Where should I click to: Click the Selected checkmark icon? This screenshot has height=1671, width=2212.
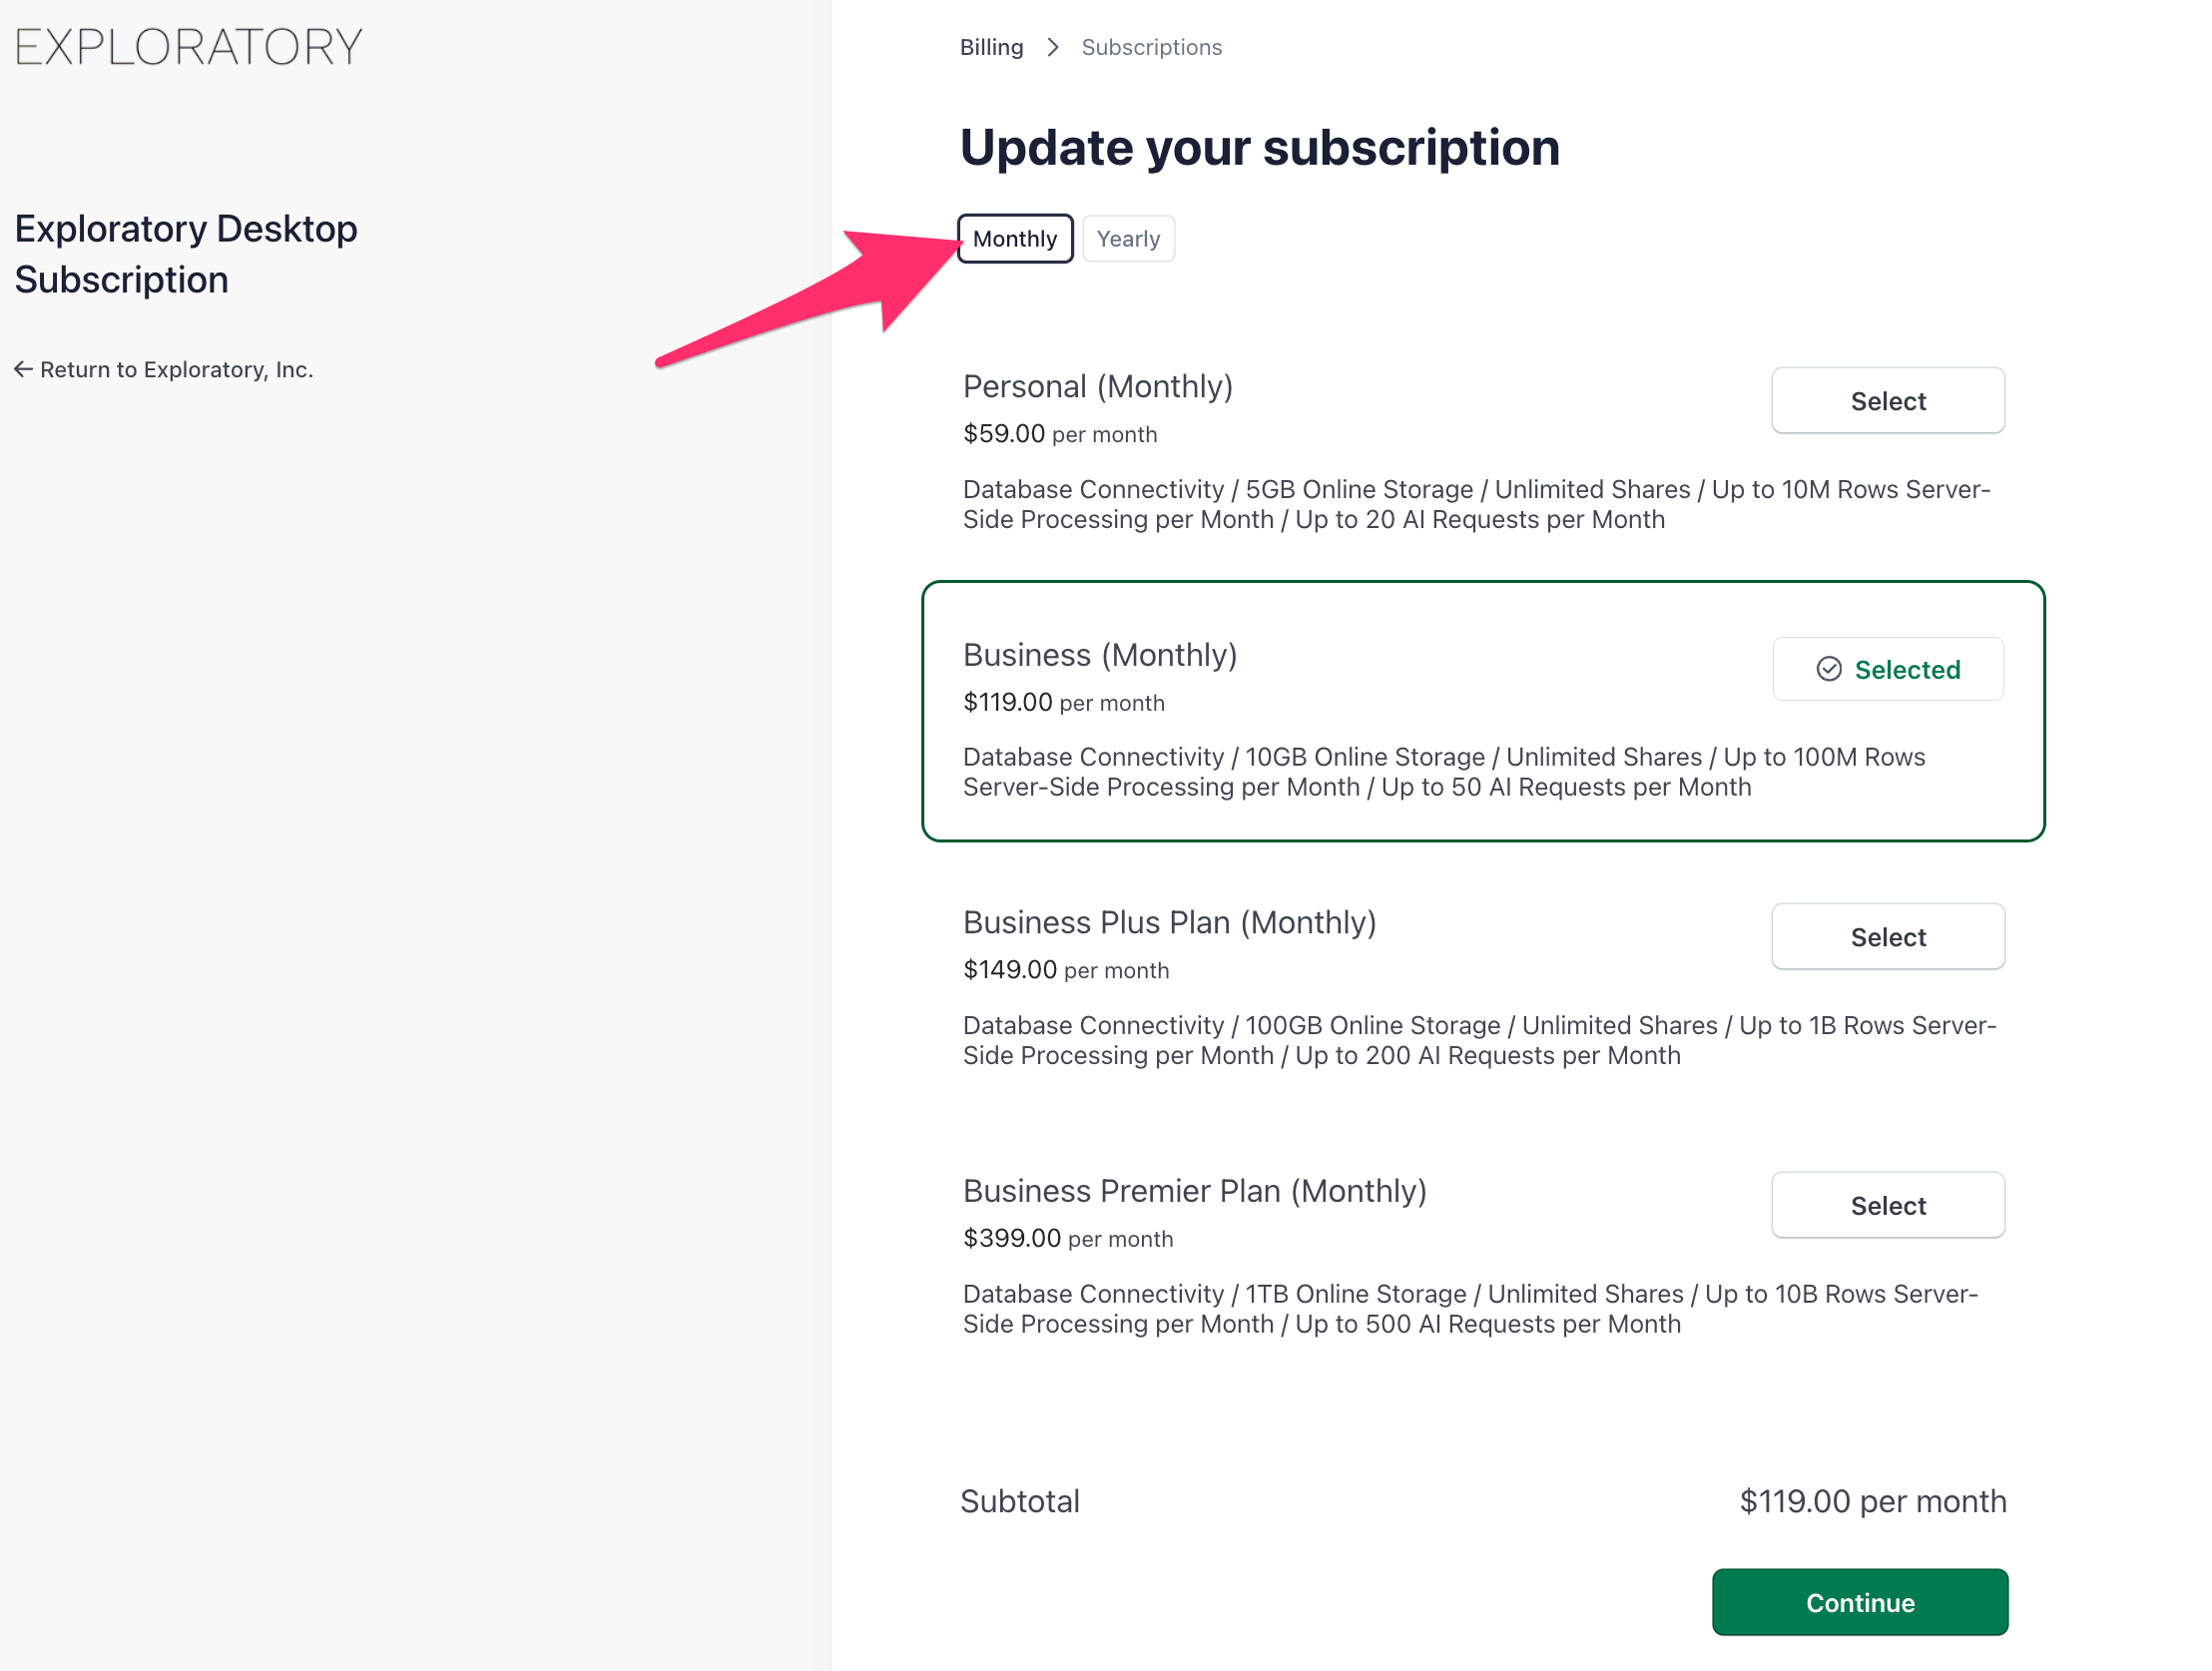pos(1828,669)
